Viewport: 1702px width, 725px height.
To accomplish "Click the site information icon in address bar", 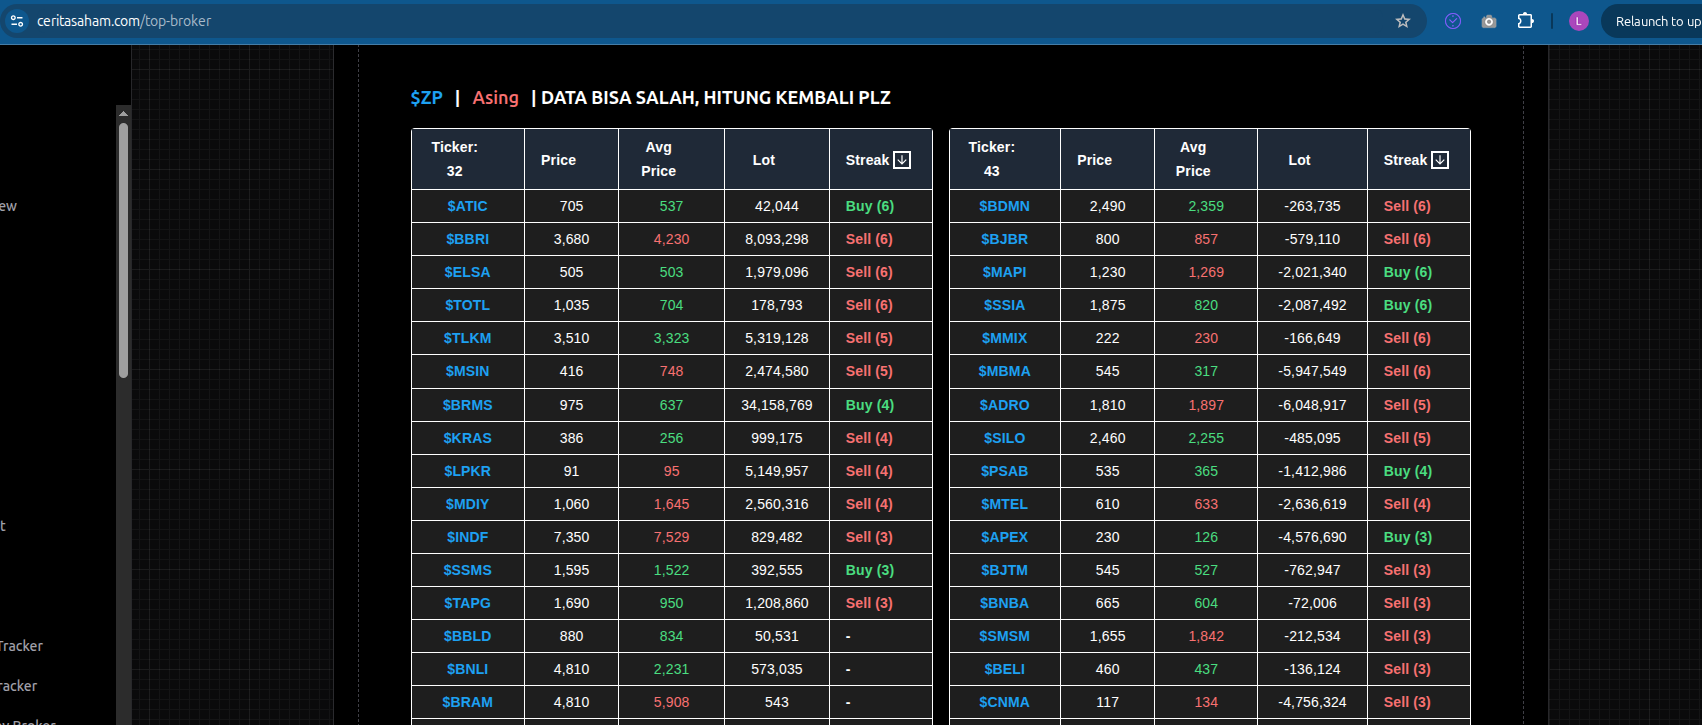I will pyautogui.click(x=17, y=21).
